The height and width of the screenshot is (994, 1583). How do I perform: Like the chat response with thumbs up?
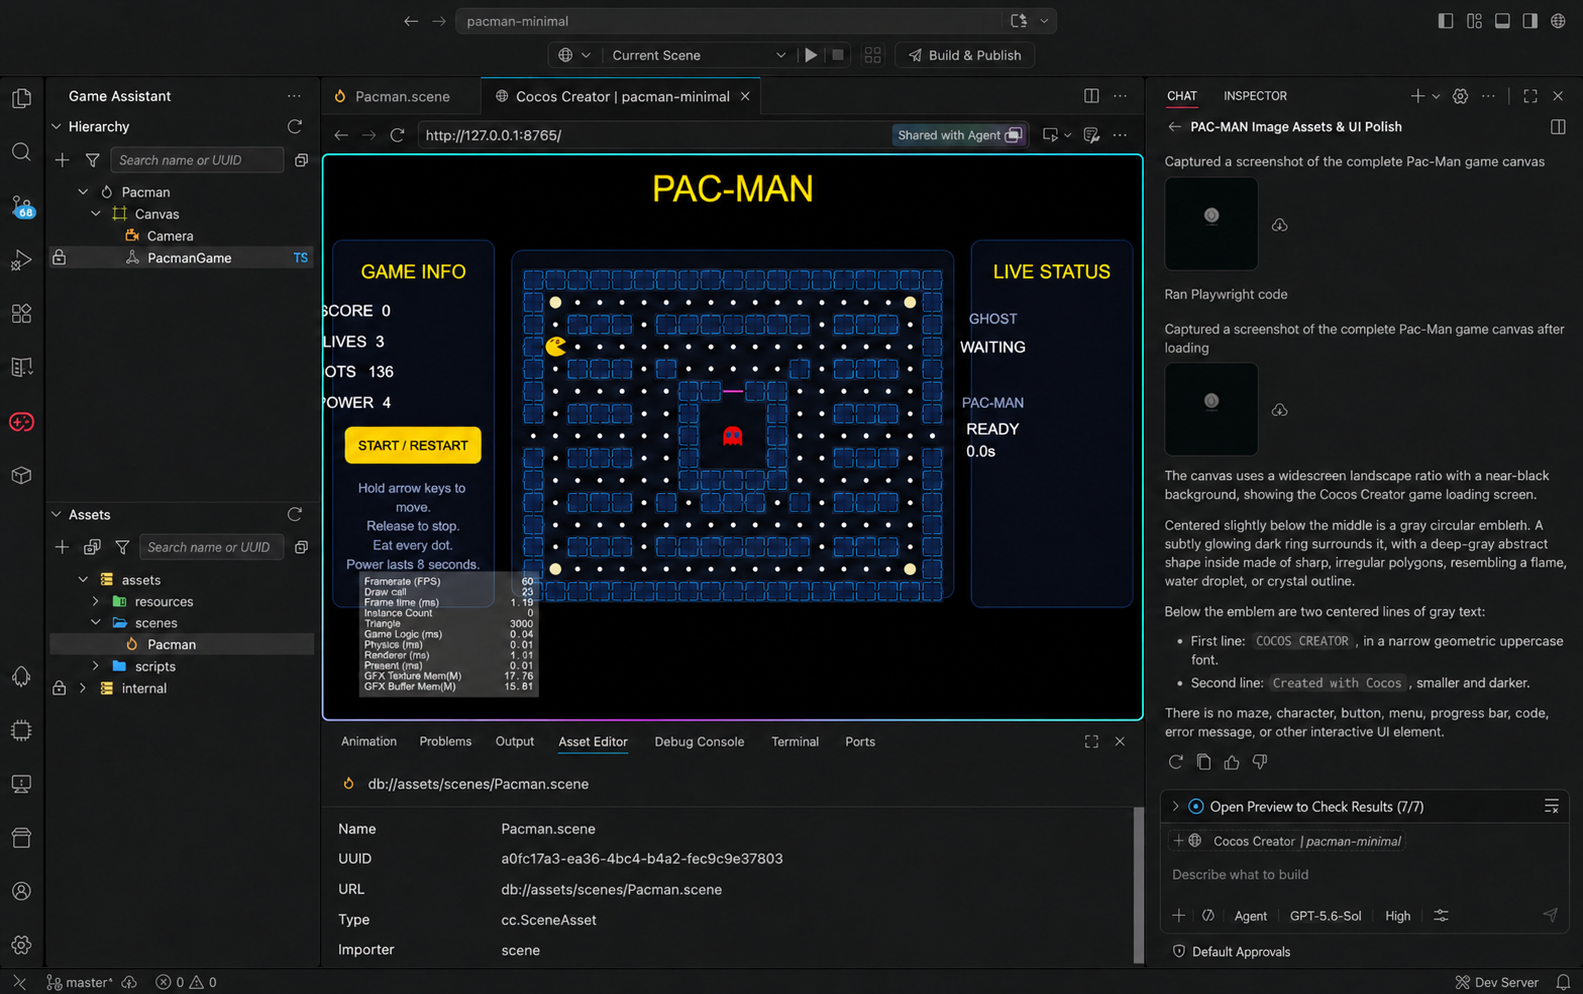click(x=1232, y=762)
